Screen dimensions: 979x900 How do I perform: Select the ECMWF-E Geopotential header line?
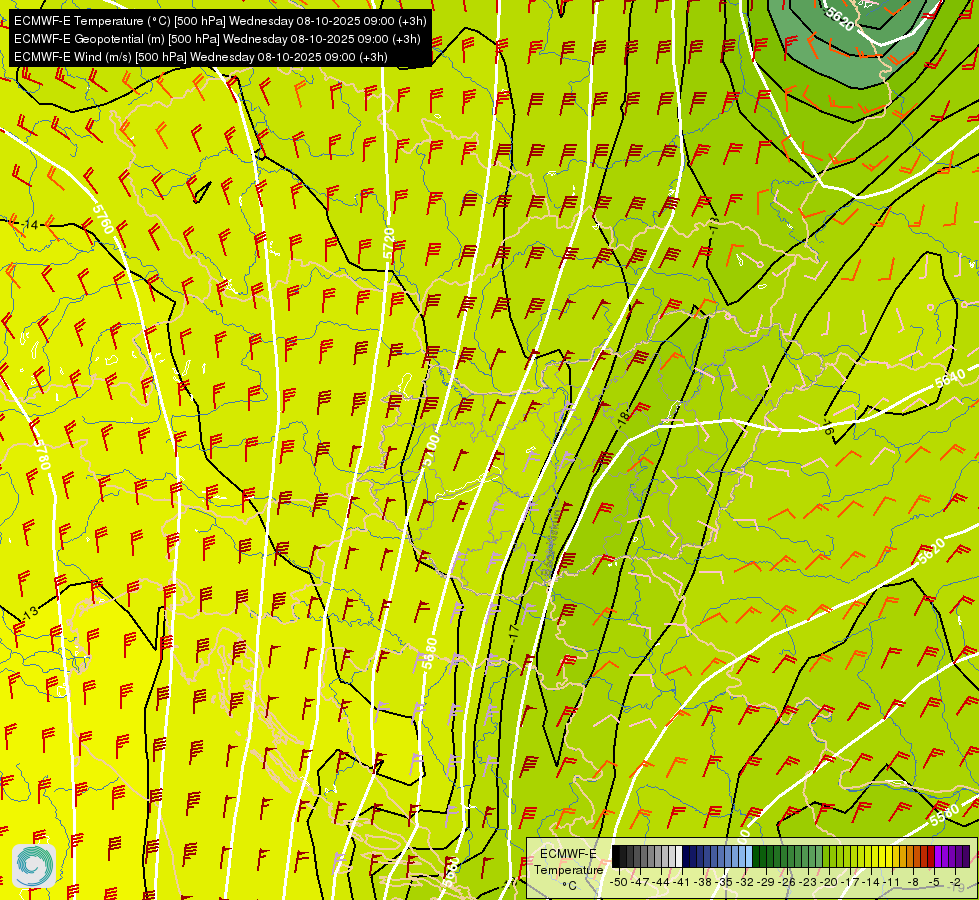217,39
